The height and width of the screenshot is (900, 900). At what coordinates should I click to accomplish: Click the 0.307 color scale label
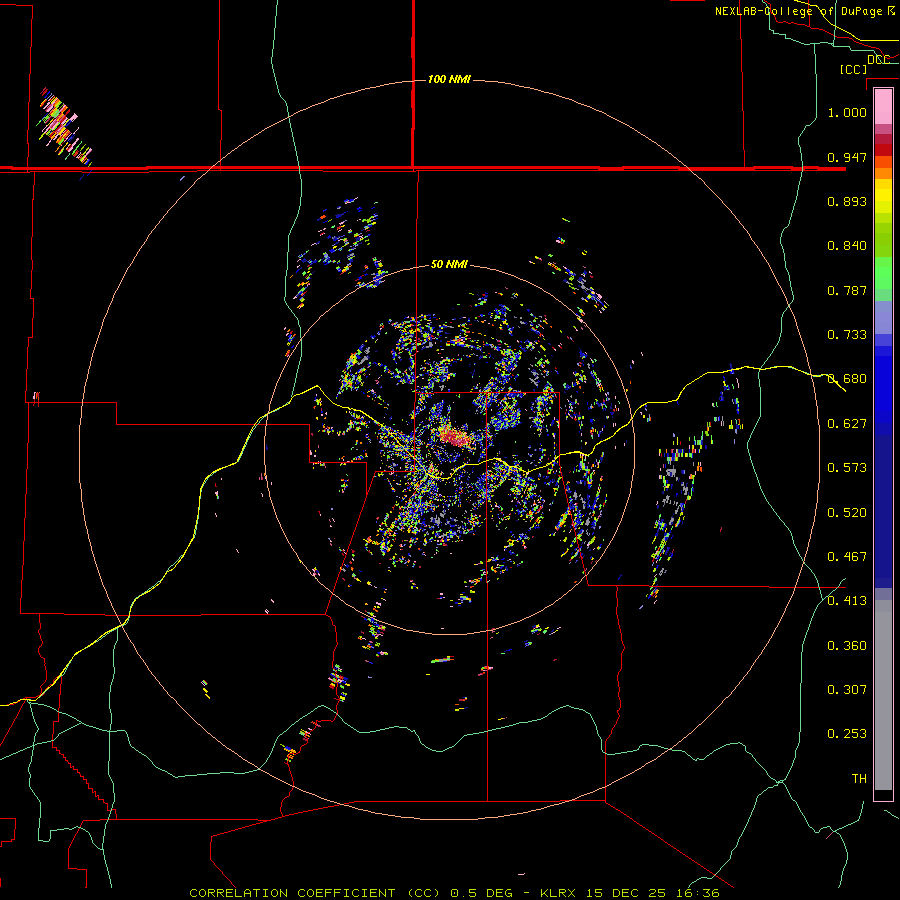847,690
